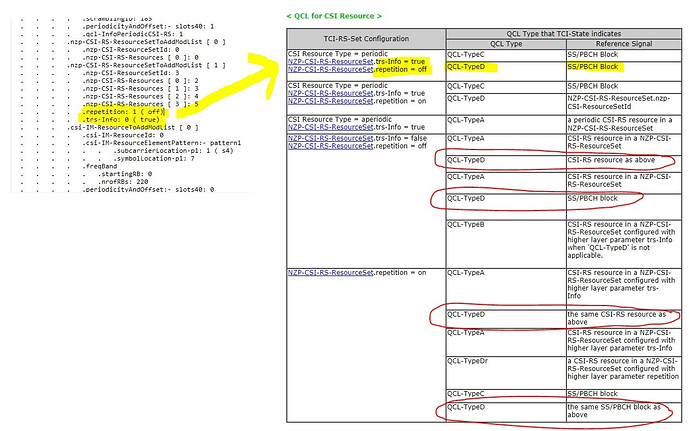Select the '.csi-IM-ResourceId: 0' line
The height and width of the screenshot is (431, 690).
coord(123,135)
